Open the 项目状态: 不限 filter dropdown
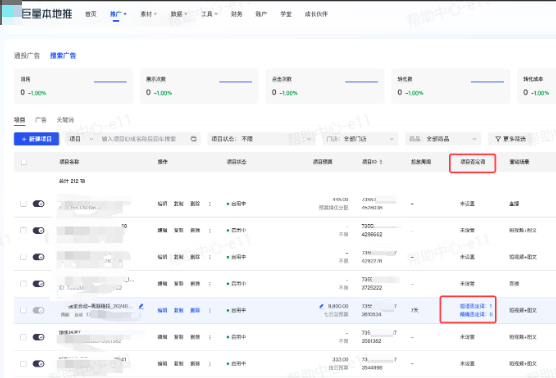The image size is (556, 378). [x=262, y=139]
